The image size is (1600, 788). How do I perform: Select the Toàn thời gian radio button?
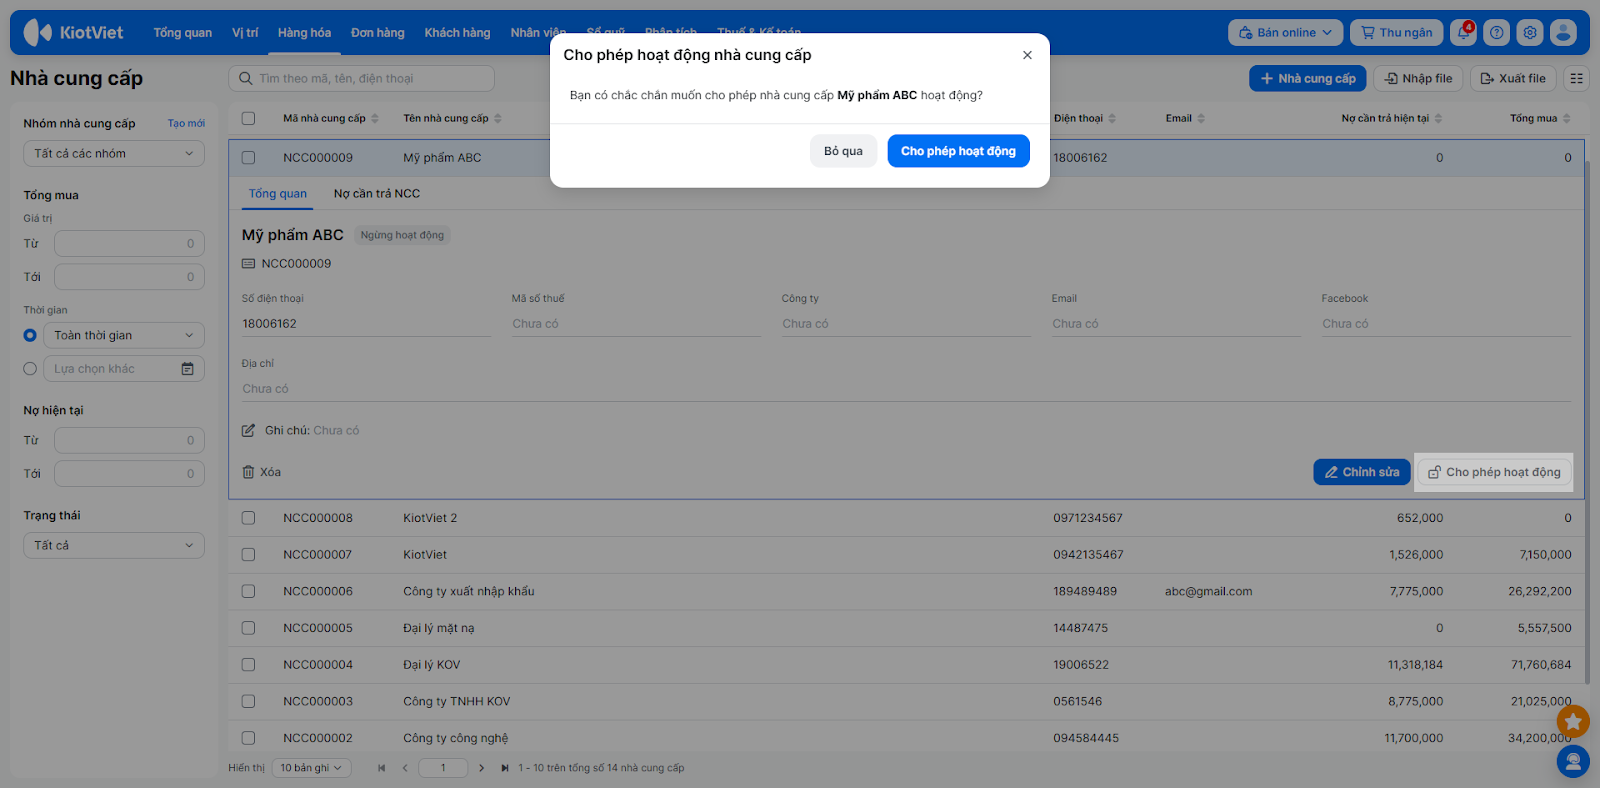(30, 336)
